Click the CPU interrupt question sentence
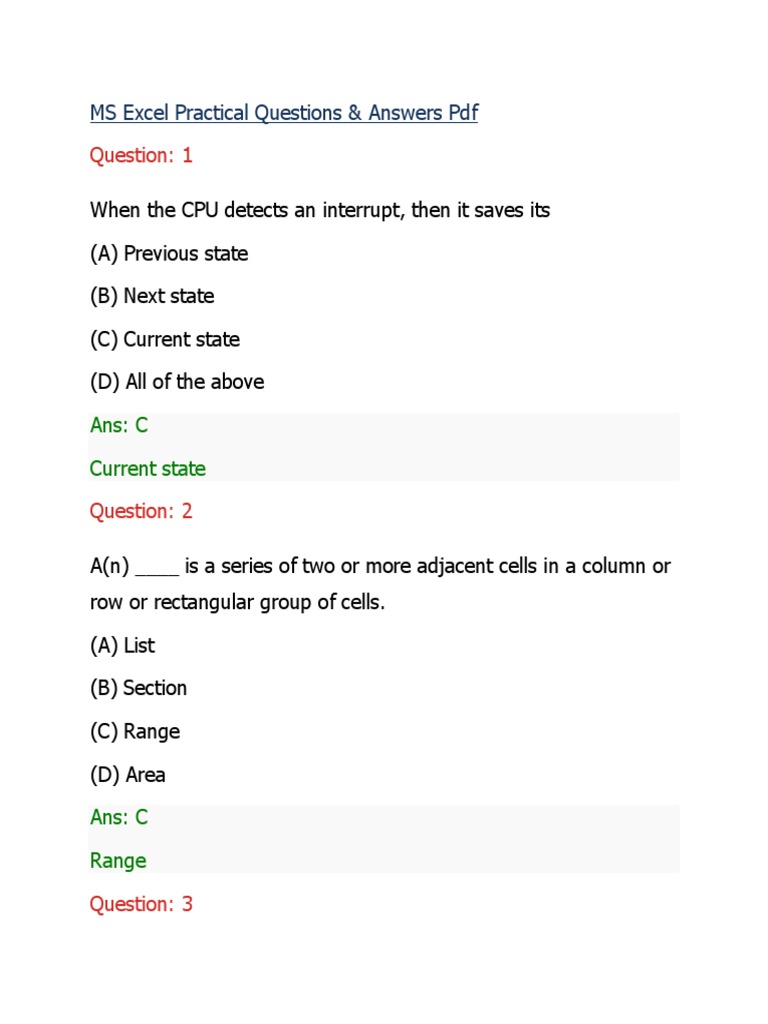Image resolution: width=768 pixels, height=1024 pixels. click(x=320, y=211)
